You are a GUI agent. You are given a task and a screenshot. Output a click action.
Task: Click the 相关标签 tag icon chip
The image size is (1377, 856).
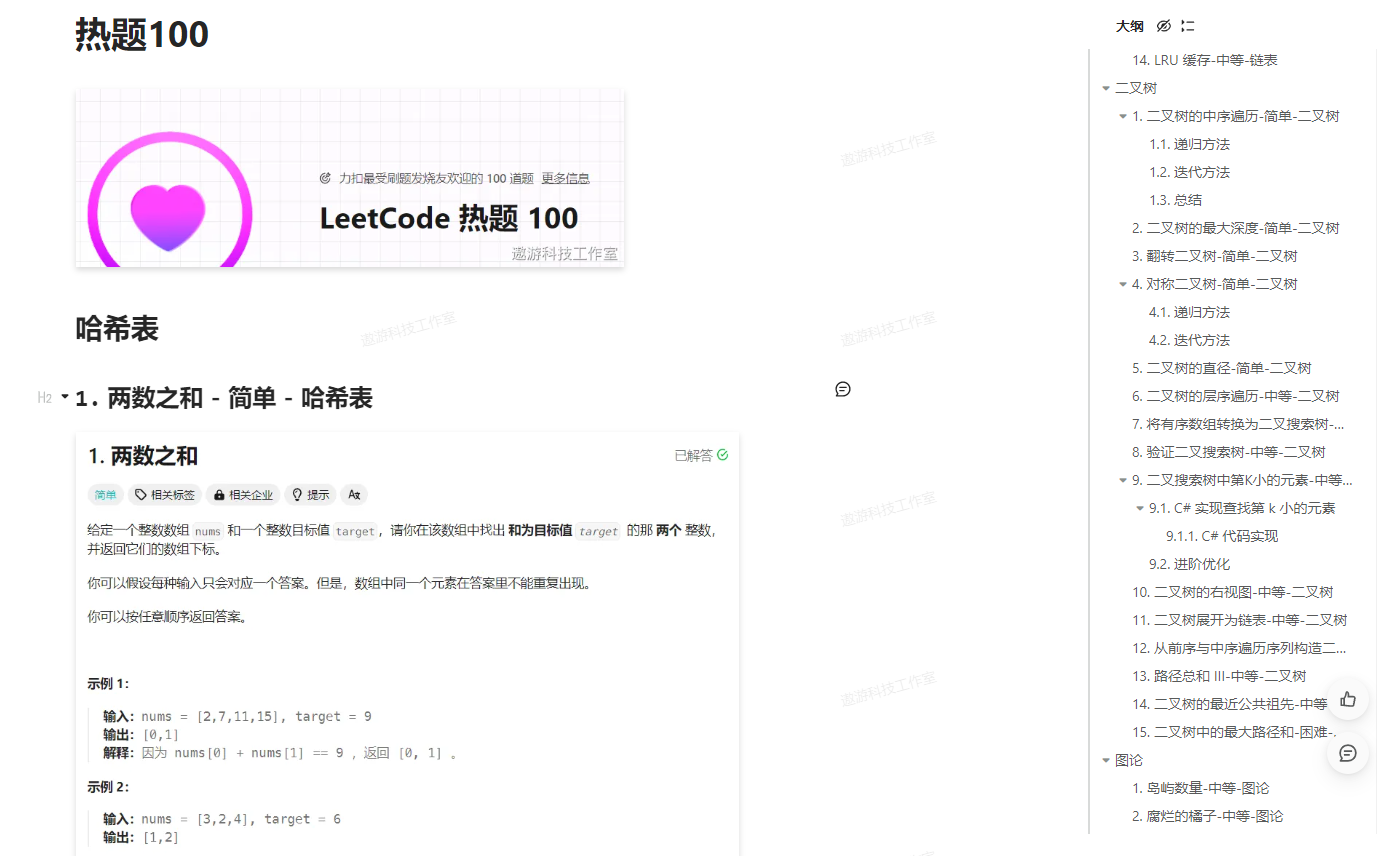pyautogui.click(x=165, y=495)
